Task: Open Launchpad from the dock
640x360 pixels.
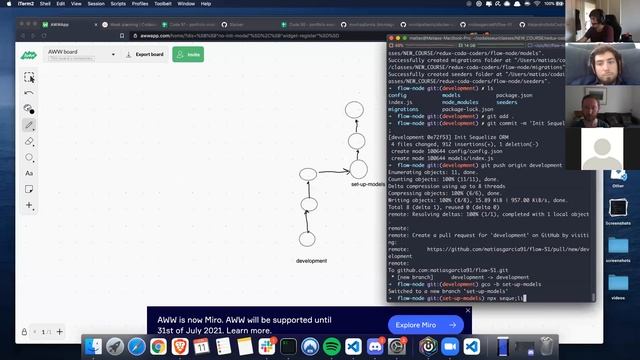Action: (115, 347)
